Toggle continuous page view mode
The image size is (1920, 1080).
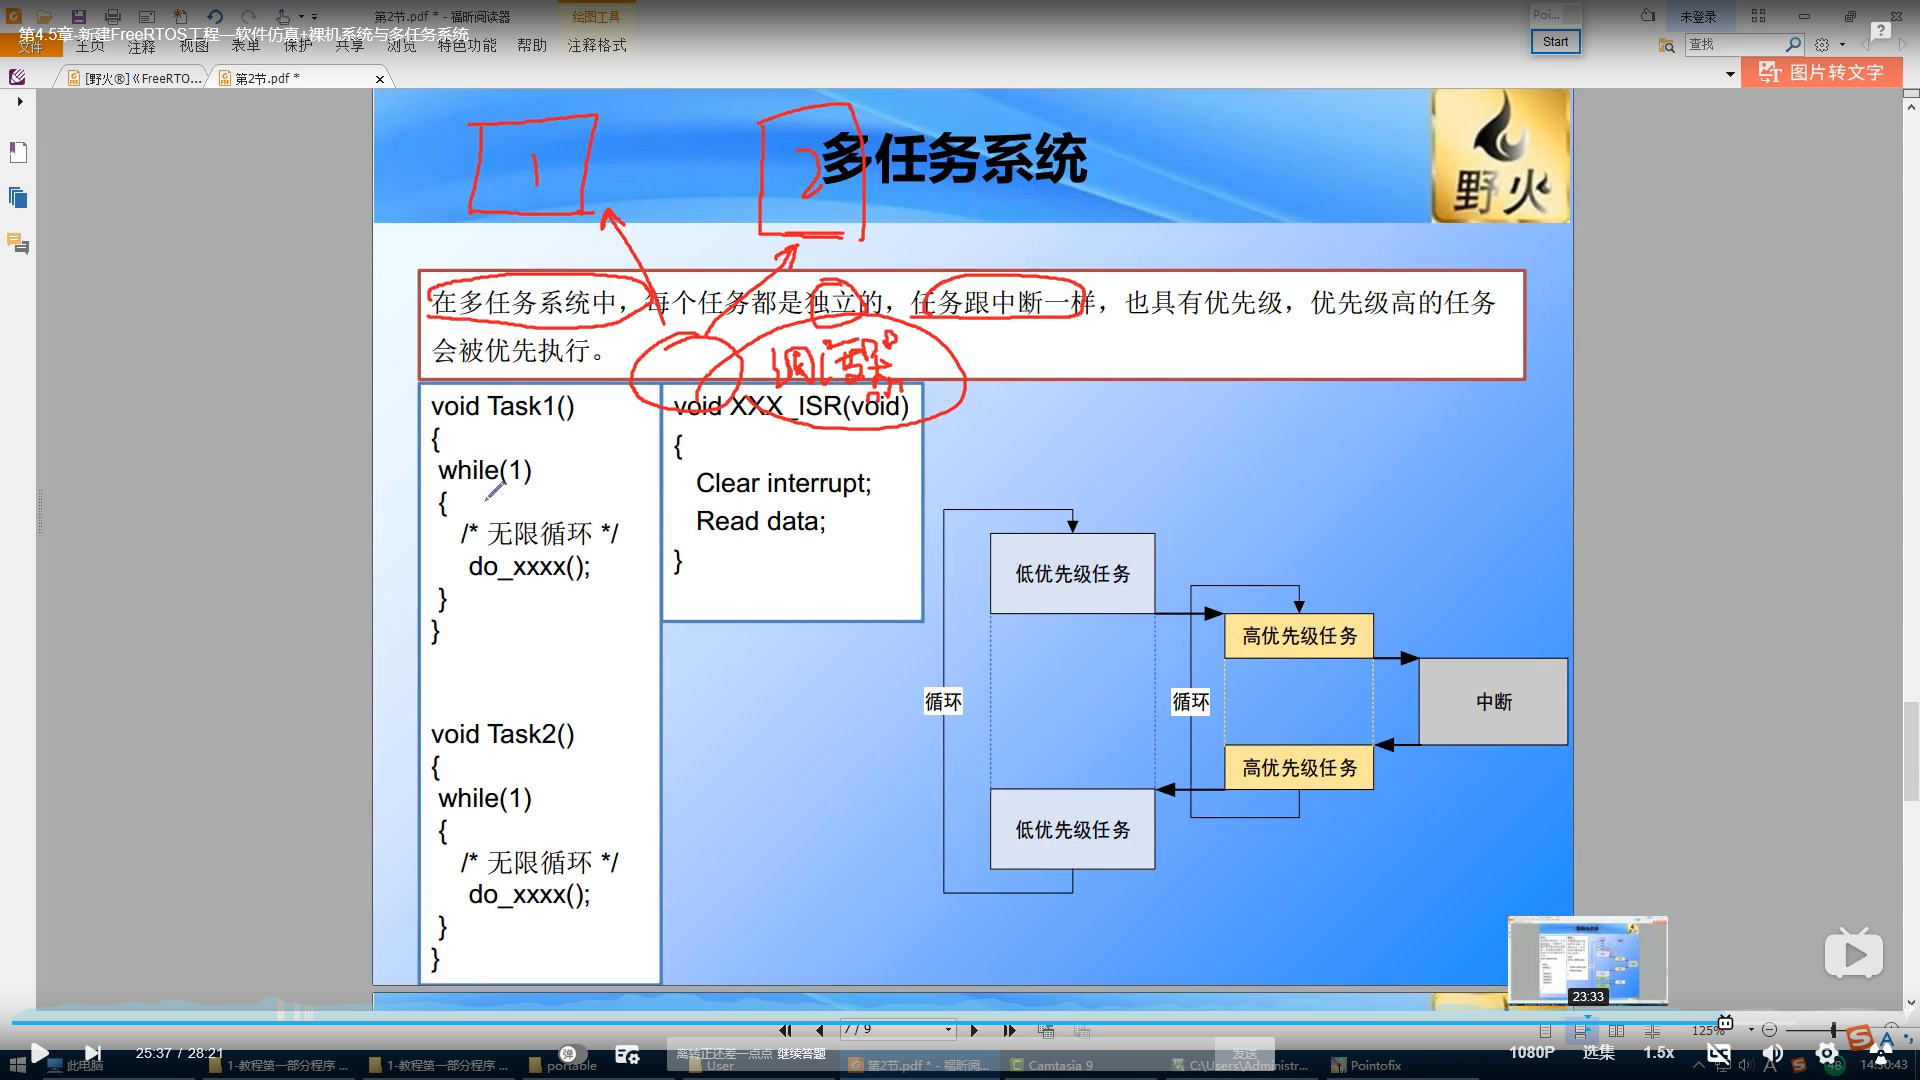coord(1581,1030)
